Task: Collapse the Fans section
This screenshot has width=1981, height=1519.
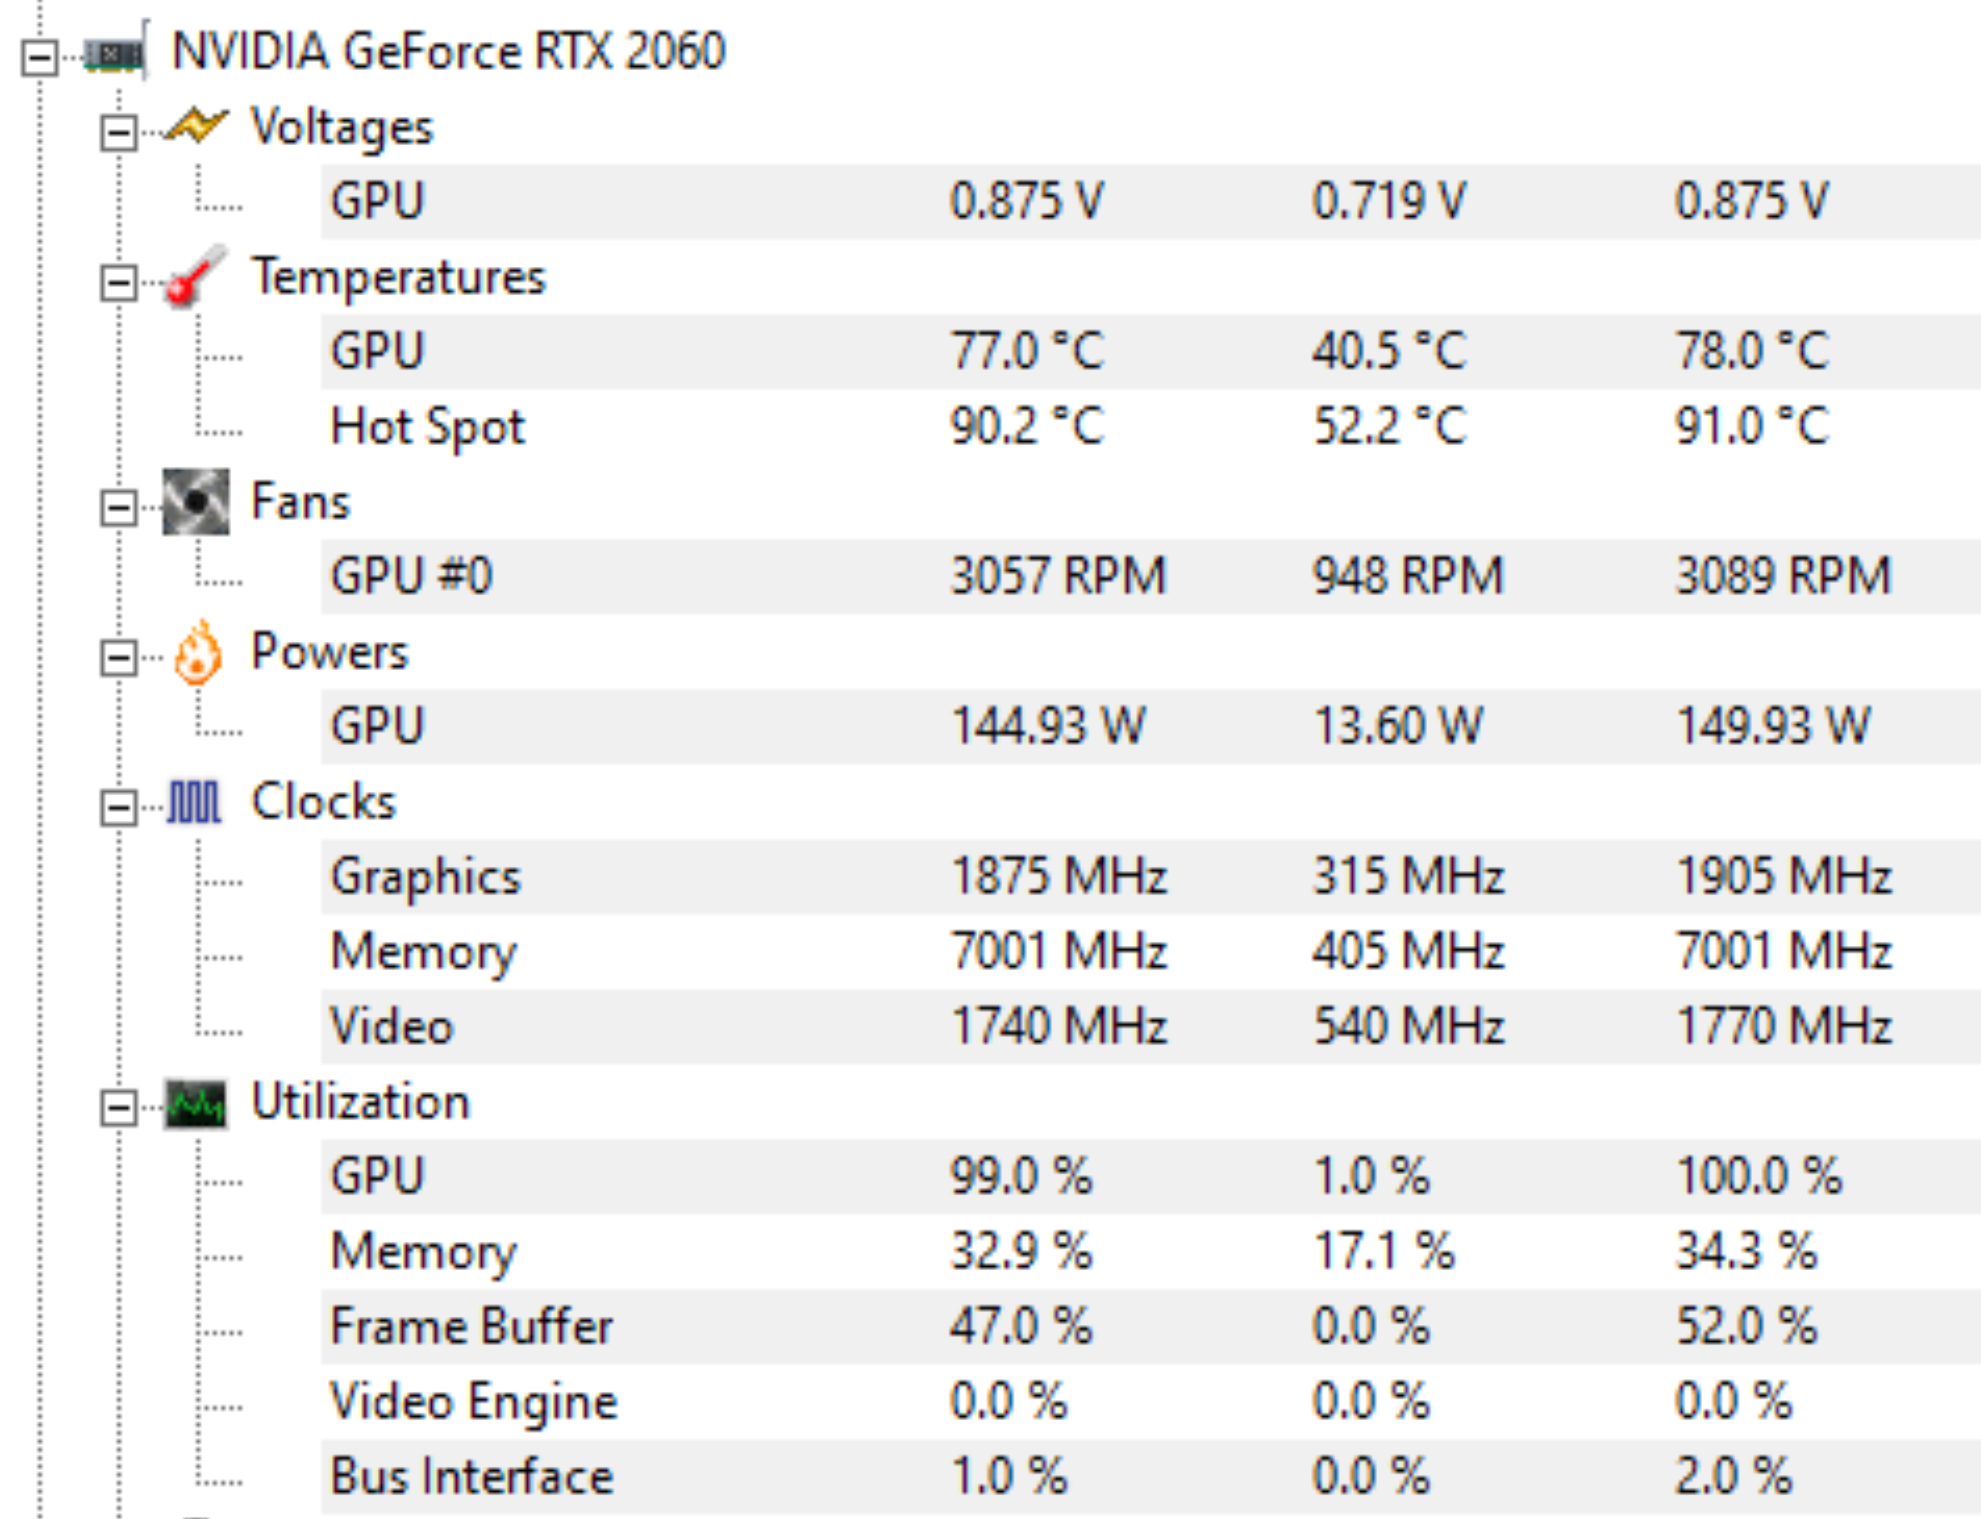Action: (119, 508)
